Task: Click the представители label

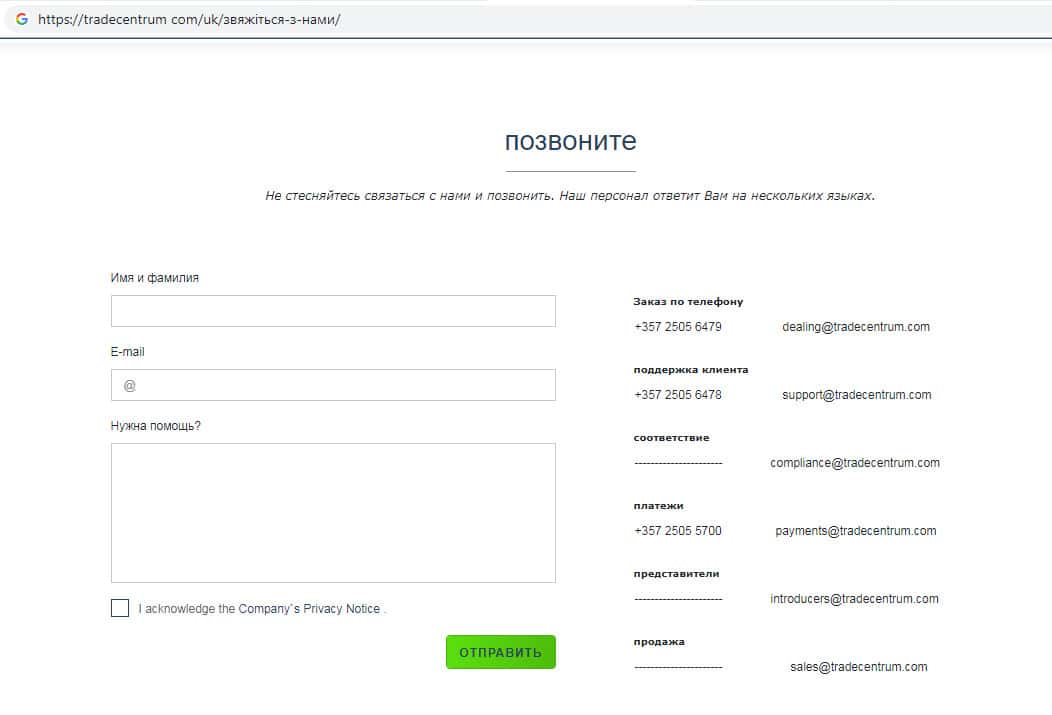Action: point(676,573)
